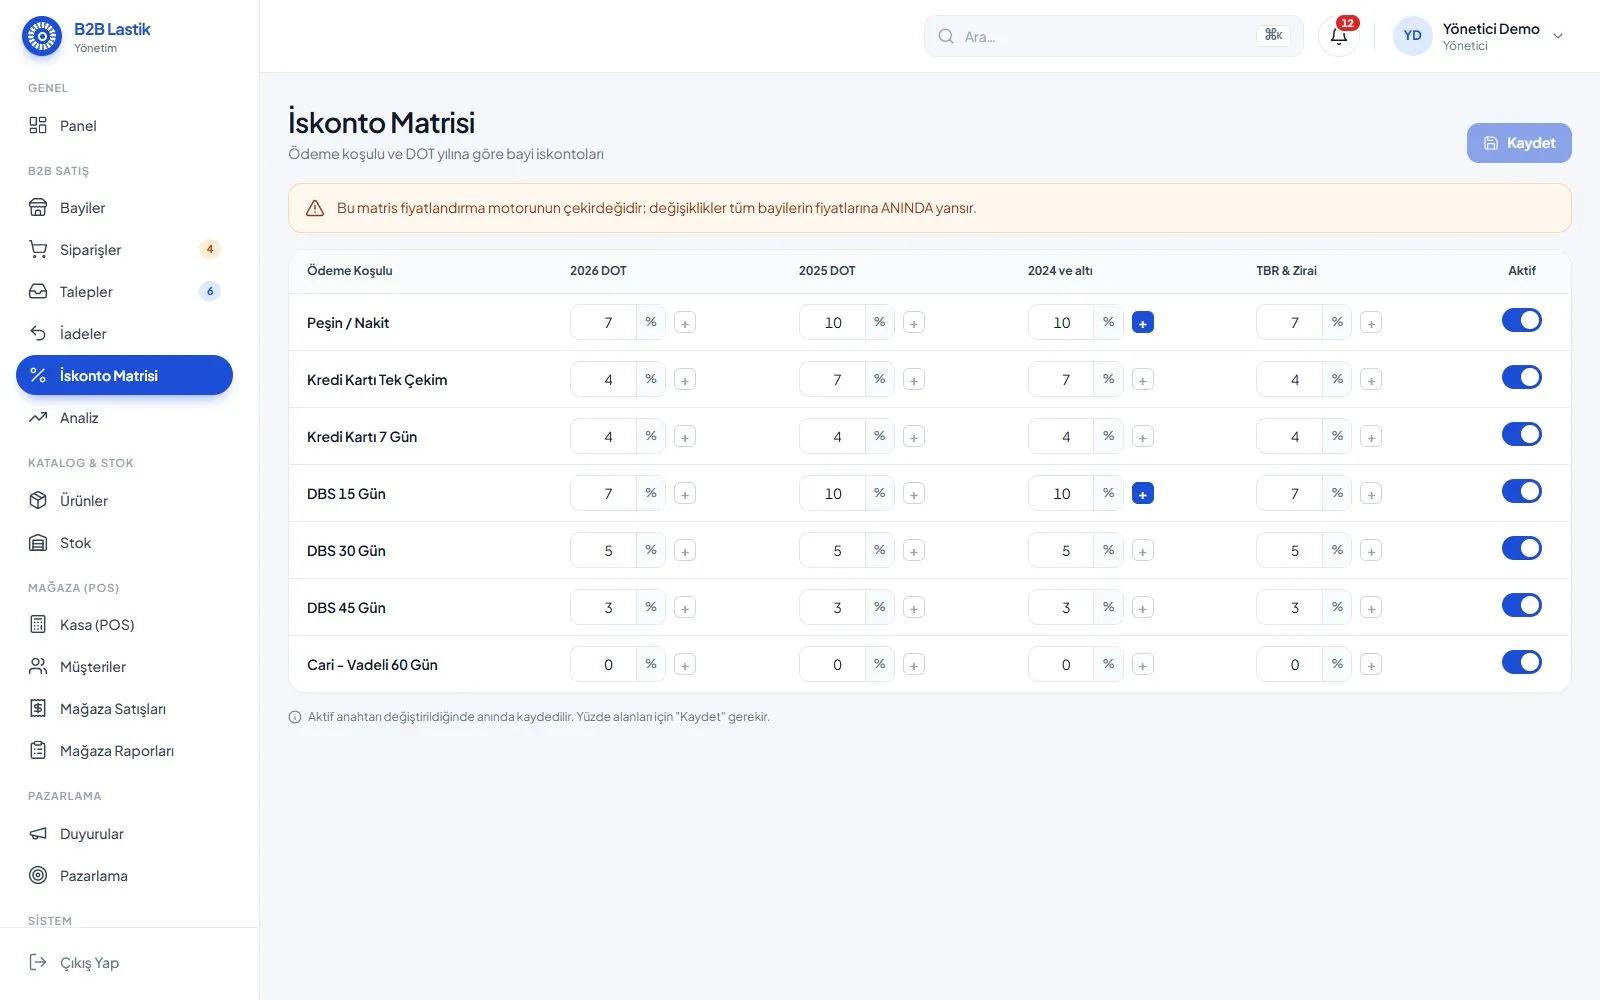Viewport: 1600px width, 1000px height.
Task: Click the blue plus for Peşin / Nakit 2024 ve altı
Action: click(1143, 323)
